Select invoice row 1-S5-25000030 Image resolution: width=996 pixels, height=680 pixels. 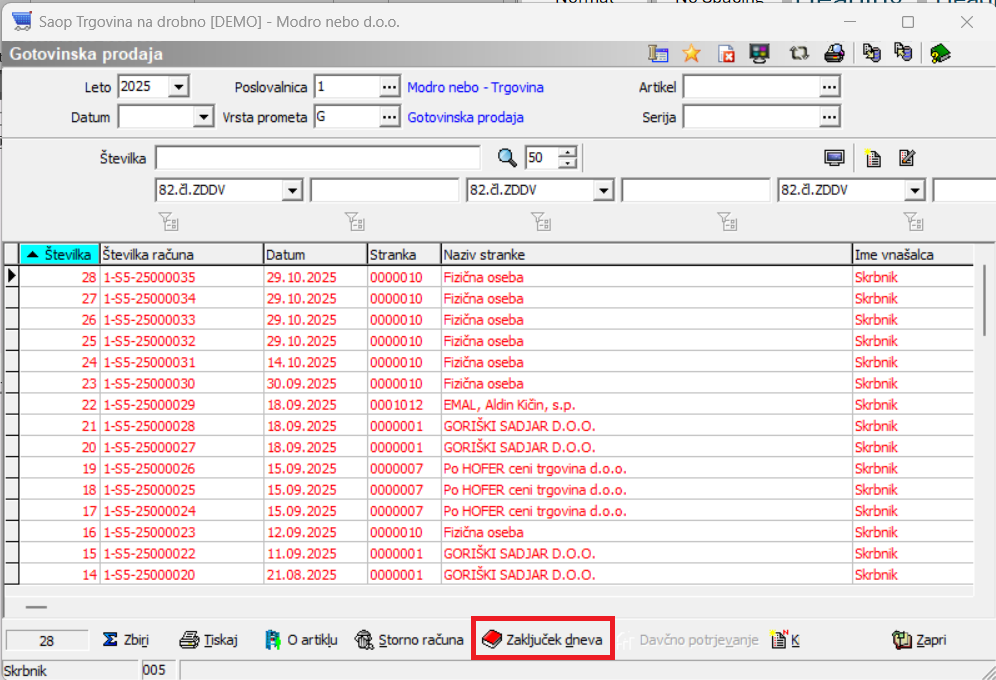click(x=497, y=383)
